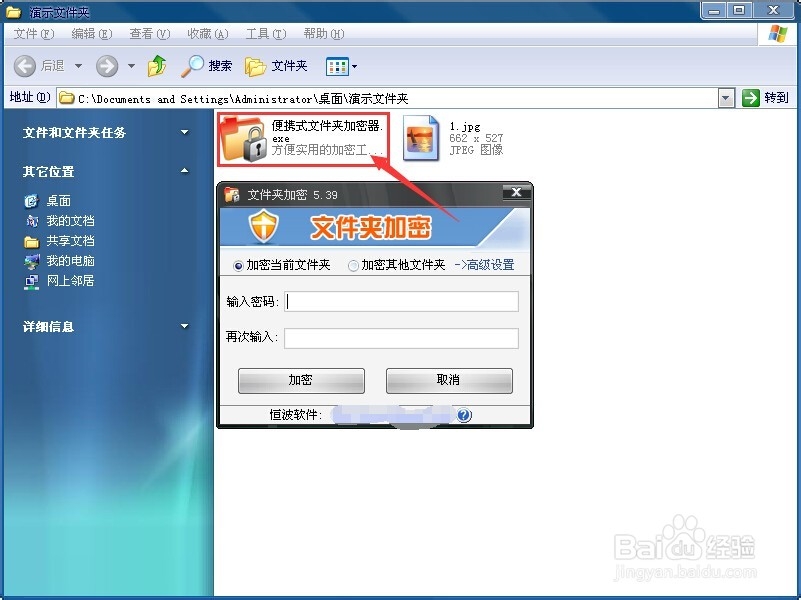Image resolution: width=801 pixels, height=600 pixels.
Task: Open the 帮助(H) menu
Action: pyautogui.click(x=323, y=34)
